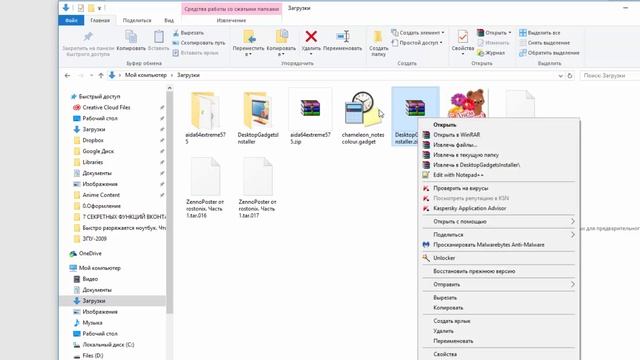Click the navigation pane scrollbar

click(169, 202)
